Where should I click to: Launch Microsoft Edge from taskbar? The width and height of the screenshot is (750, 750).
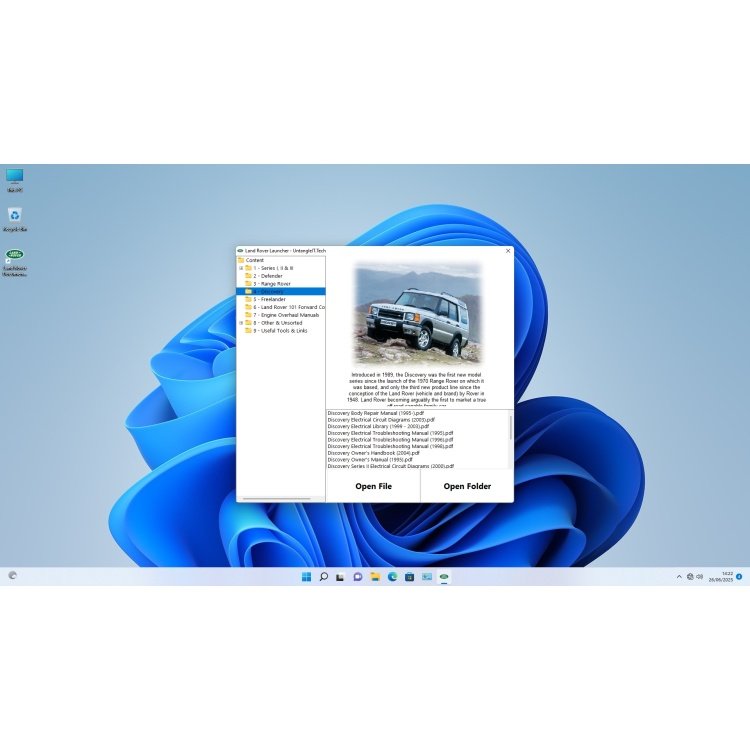(392, 576)
